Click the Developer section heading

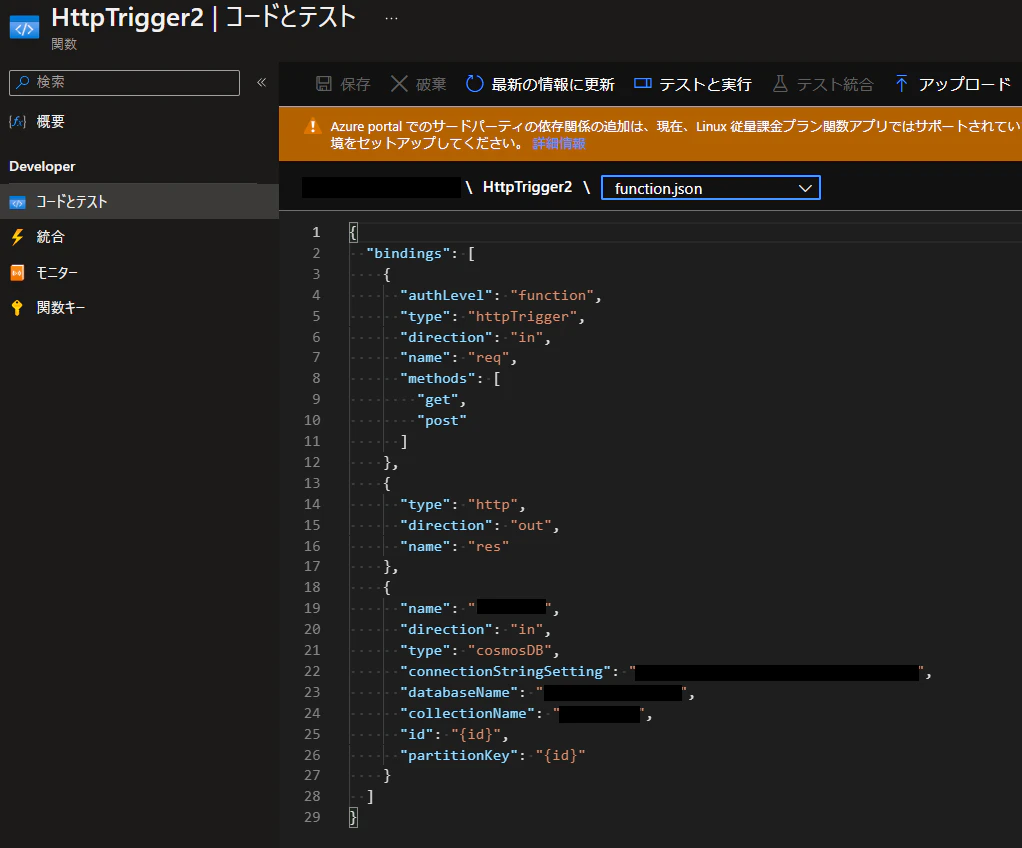[x=42, y=166]
